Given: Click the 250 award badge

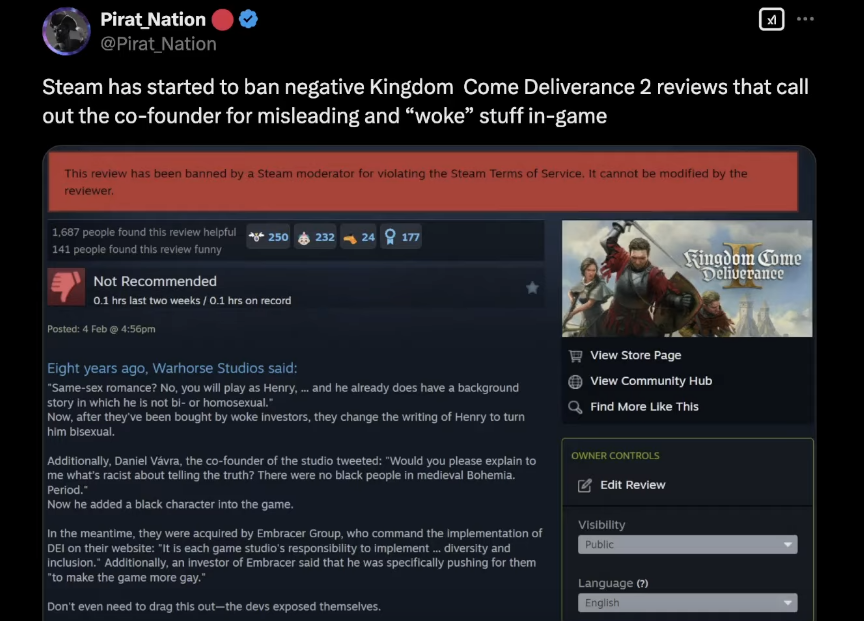Looking at the screenshot, I should coord(268,237).
